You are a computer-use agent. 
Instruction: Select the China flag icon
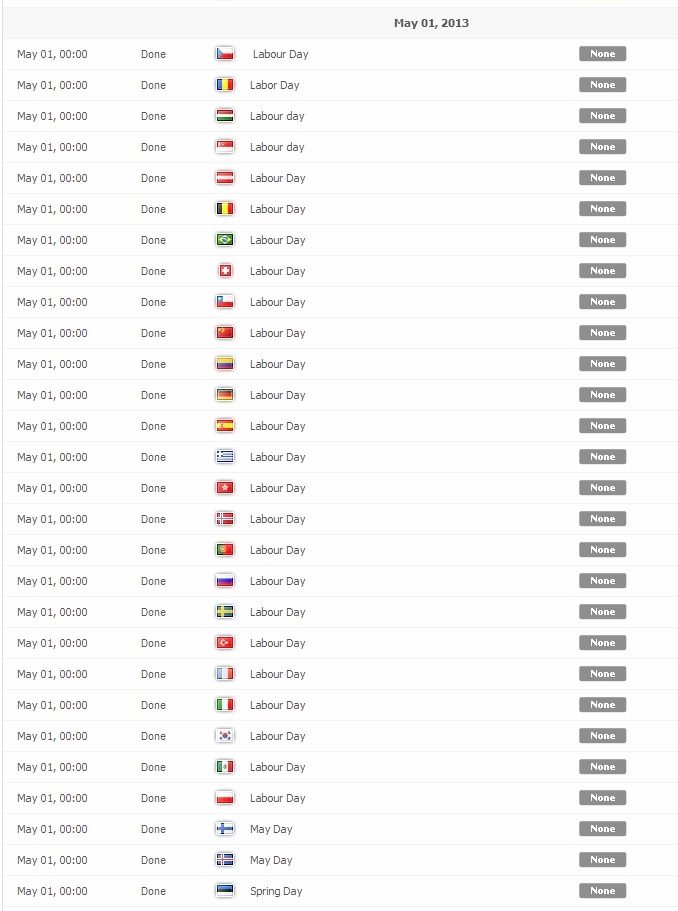(x=225, y=333)
